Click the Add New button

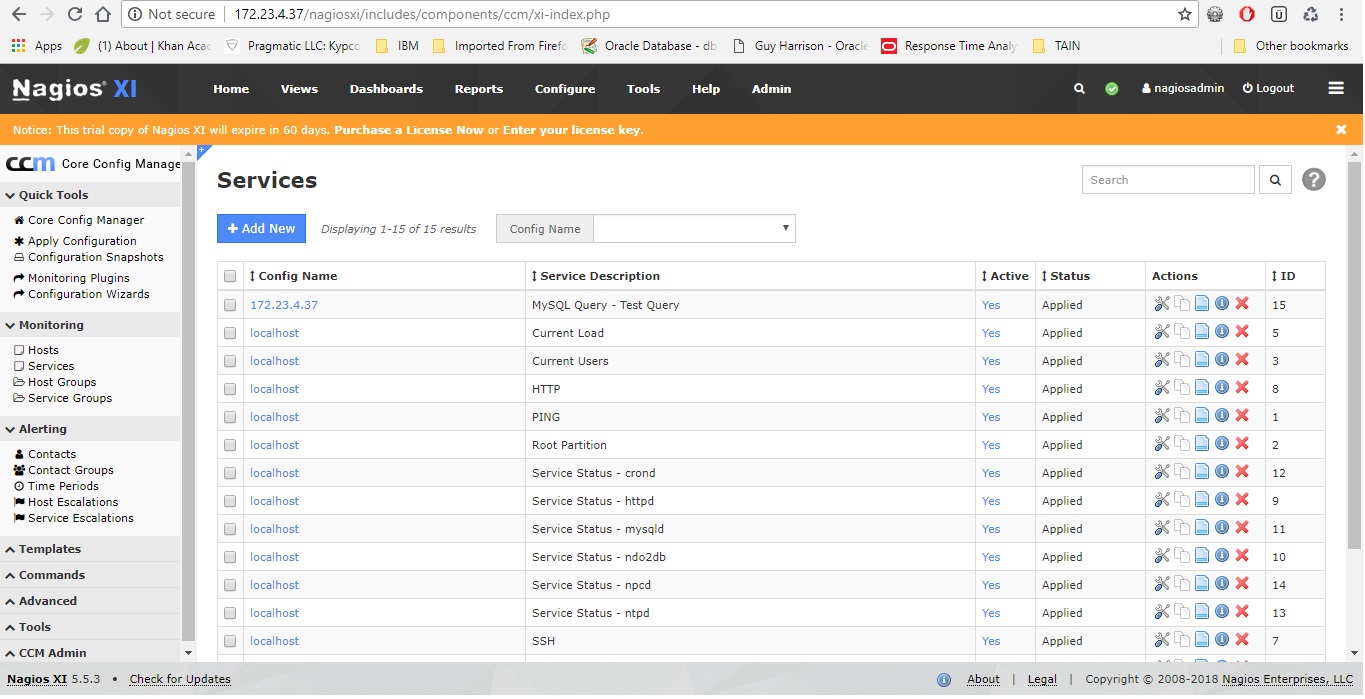(x=261, y=228)
